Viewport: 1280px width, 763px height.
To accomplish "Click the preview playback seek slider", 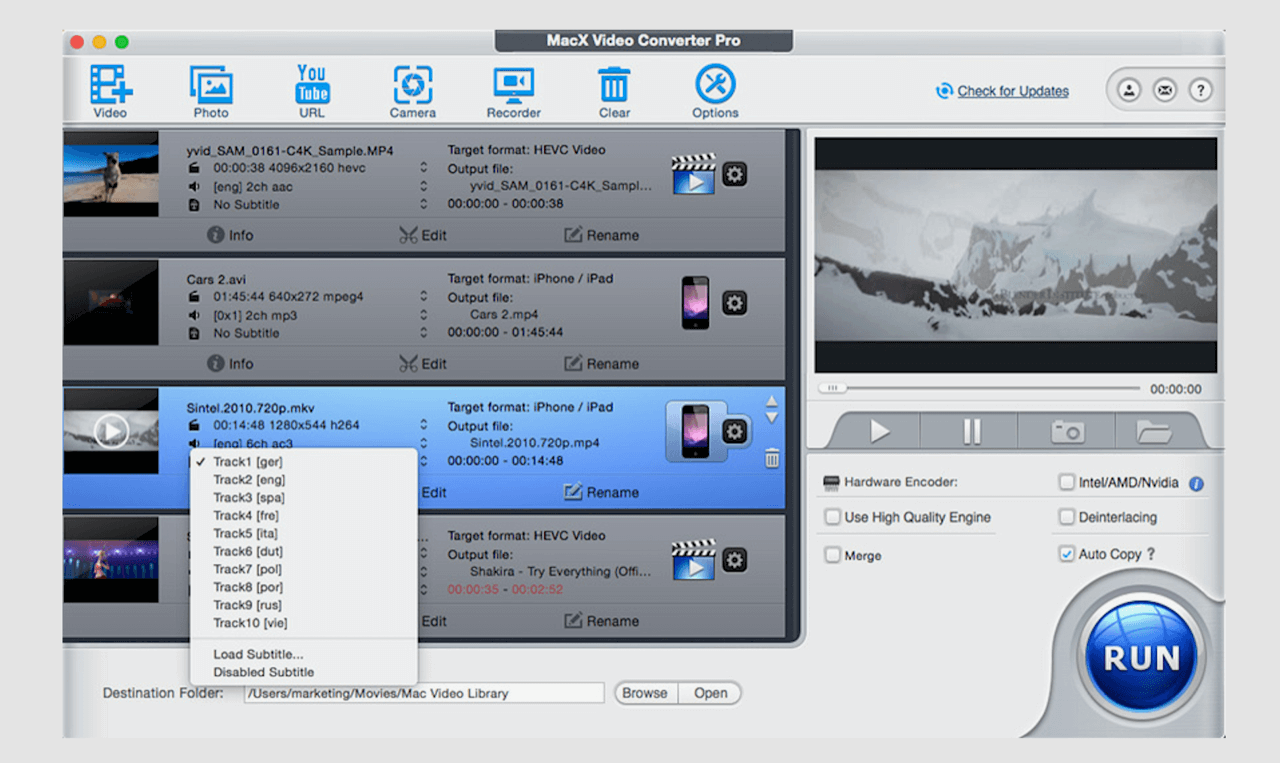I will [979, 388].
